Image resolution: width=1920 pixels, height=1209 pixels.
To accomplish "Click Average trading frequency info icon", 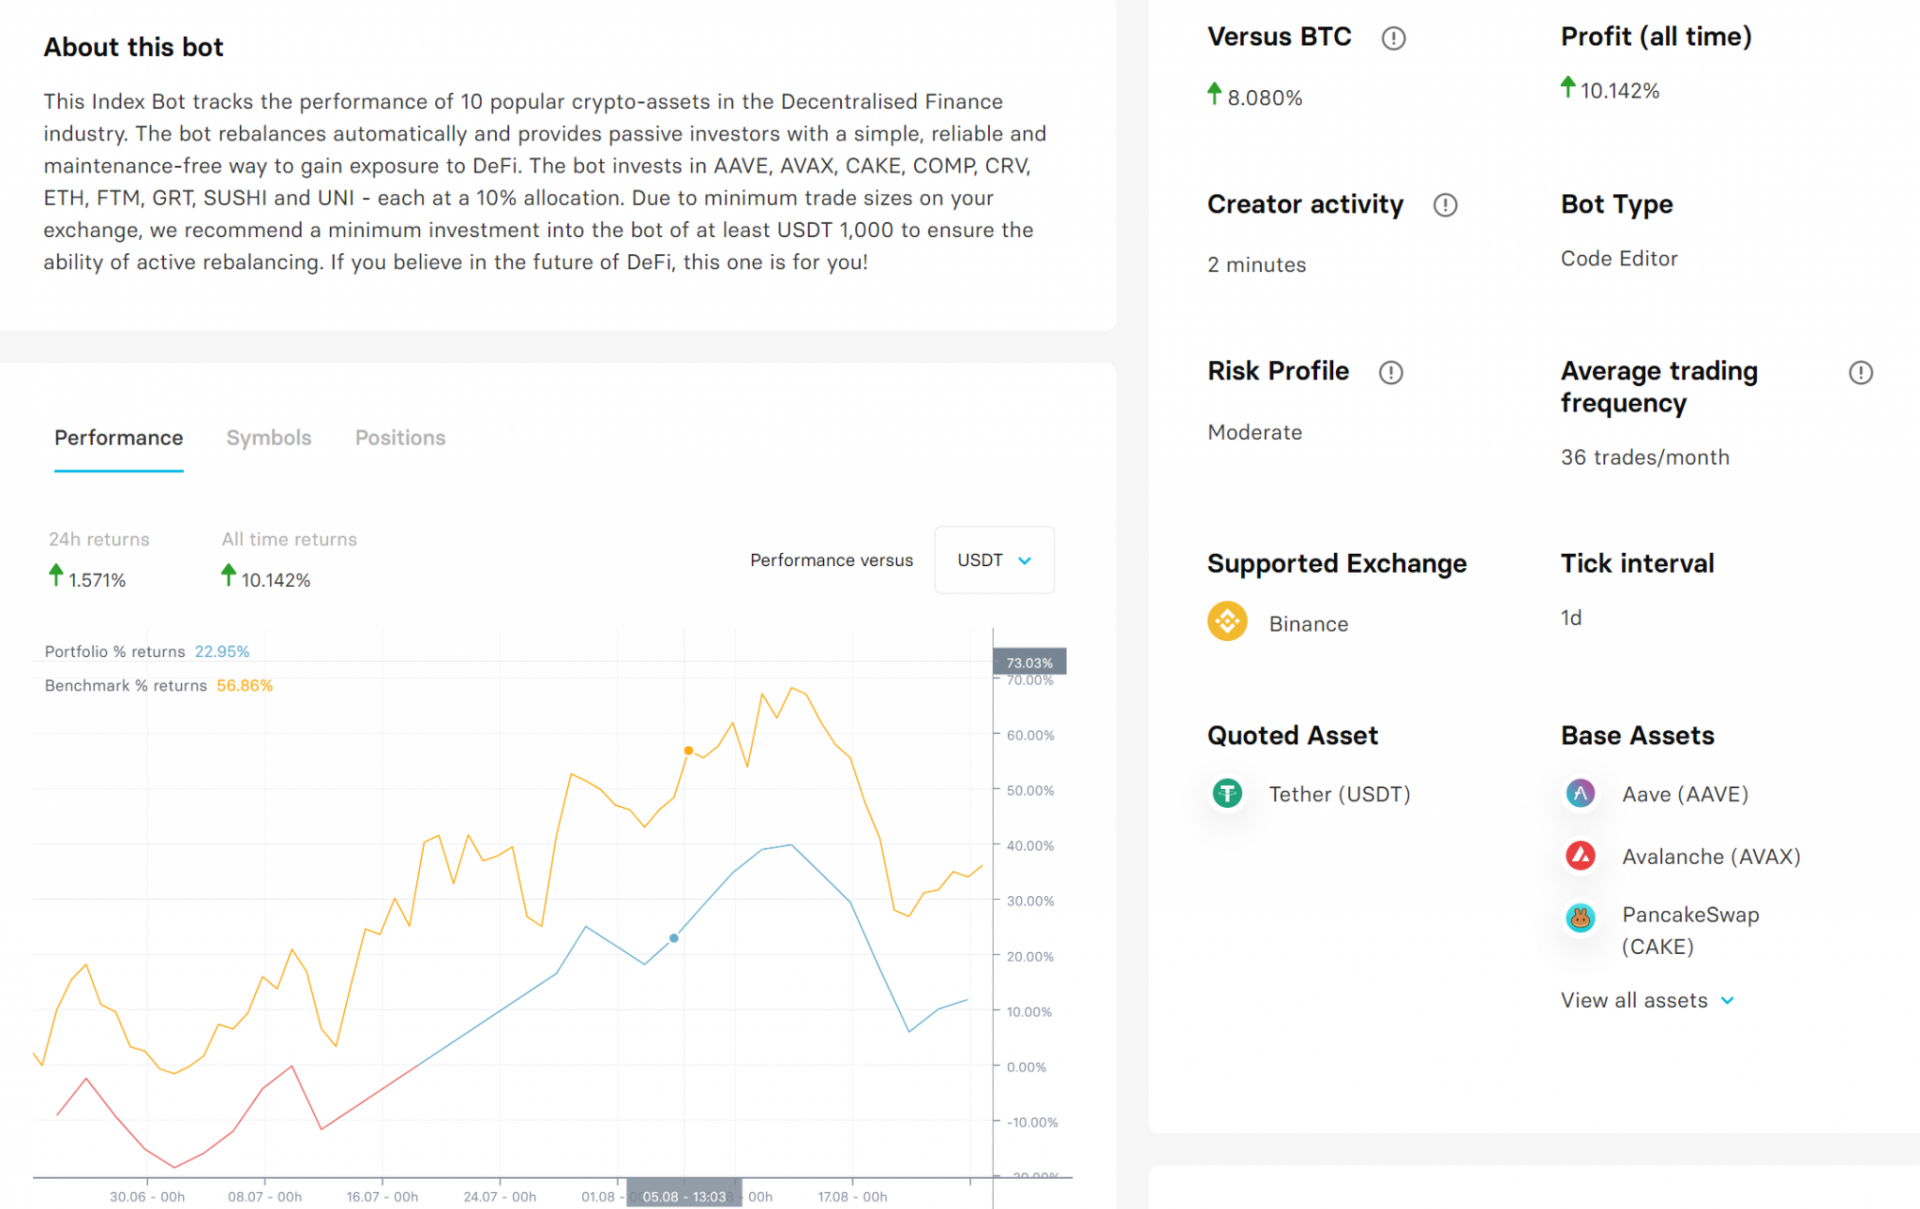I will pos(1860,372).
